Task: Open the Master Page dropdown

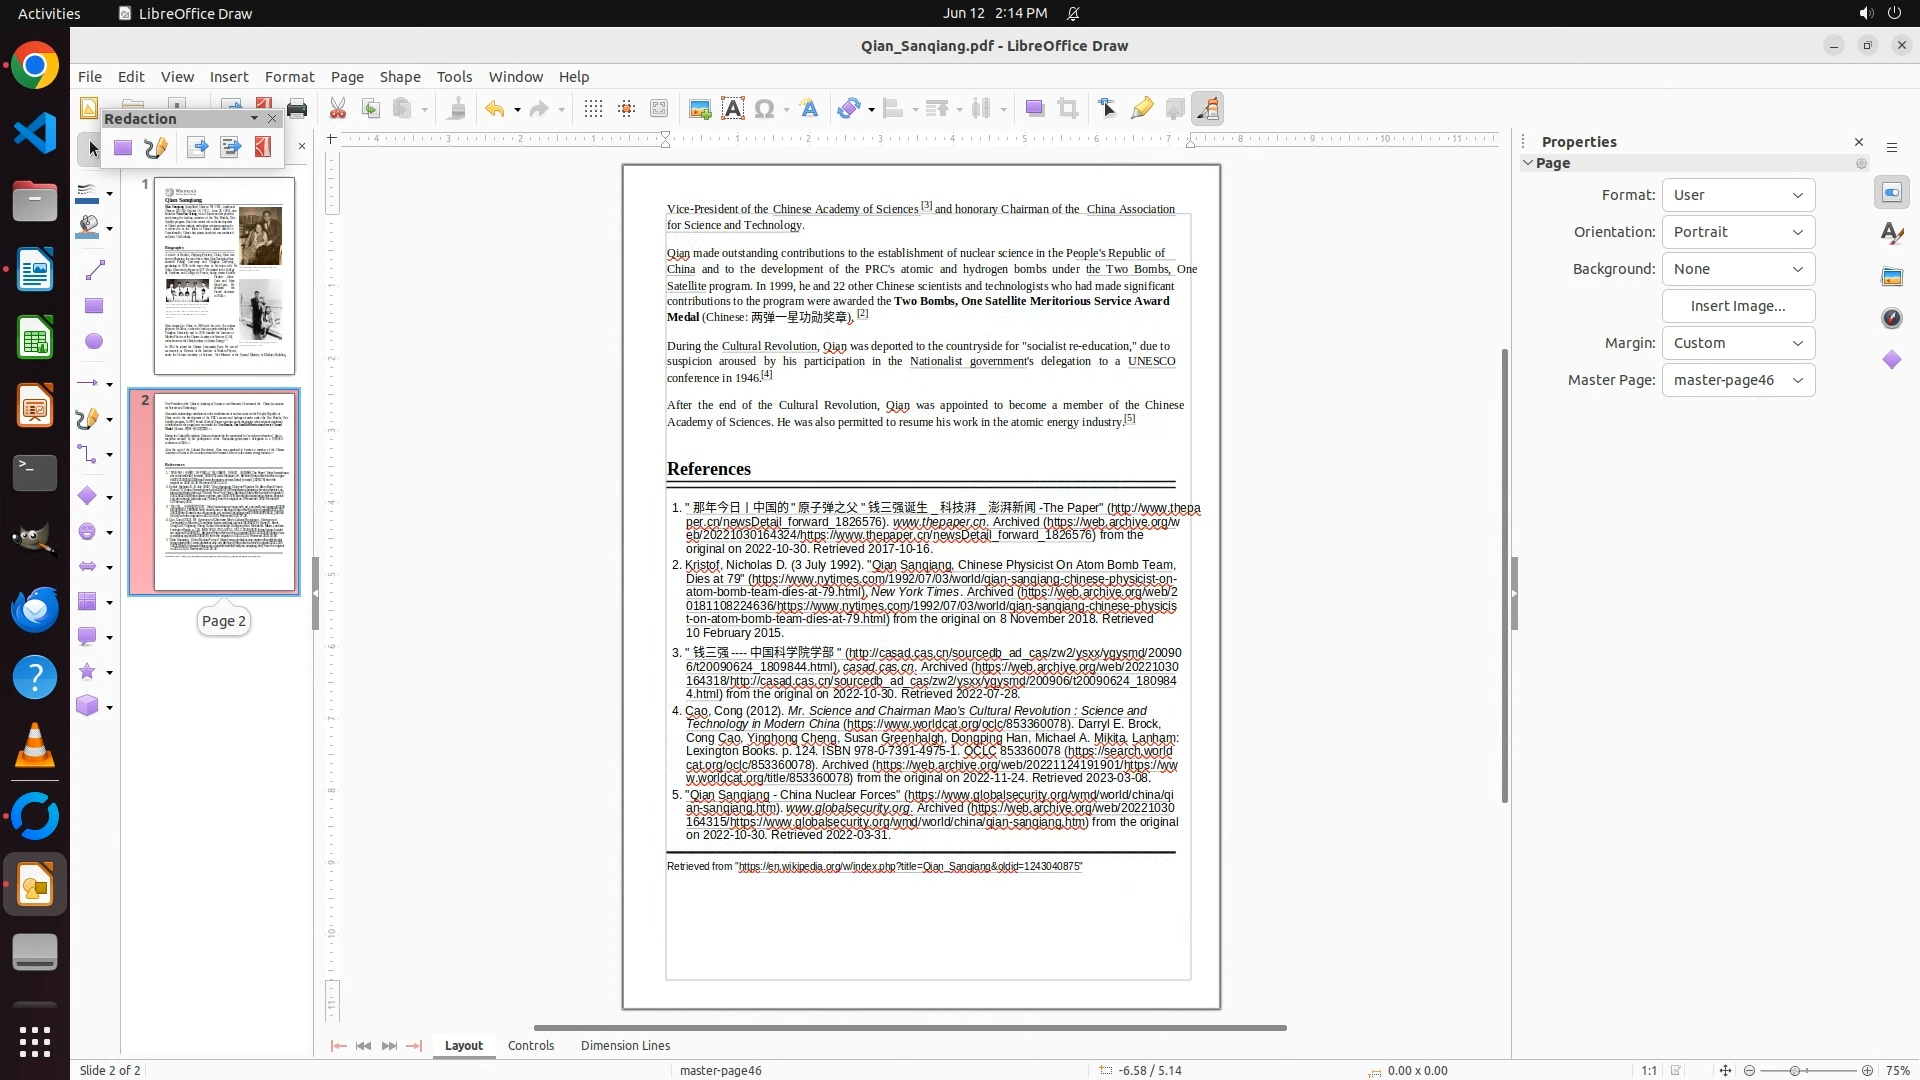Action: (1738, 380)
